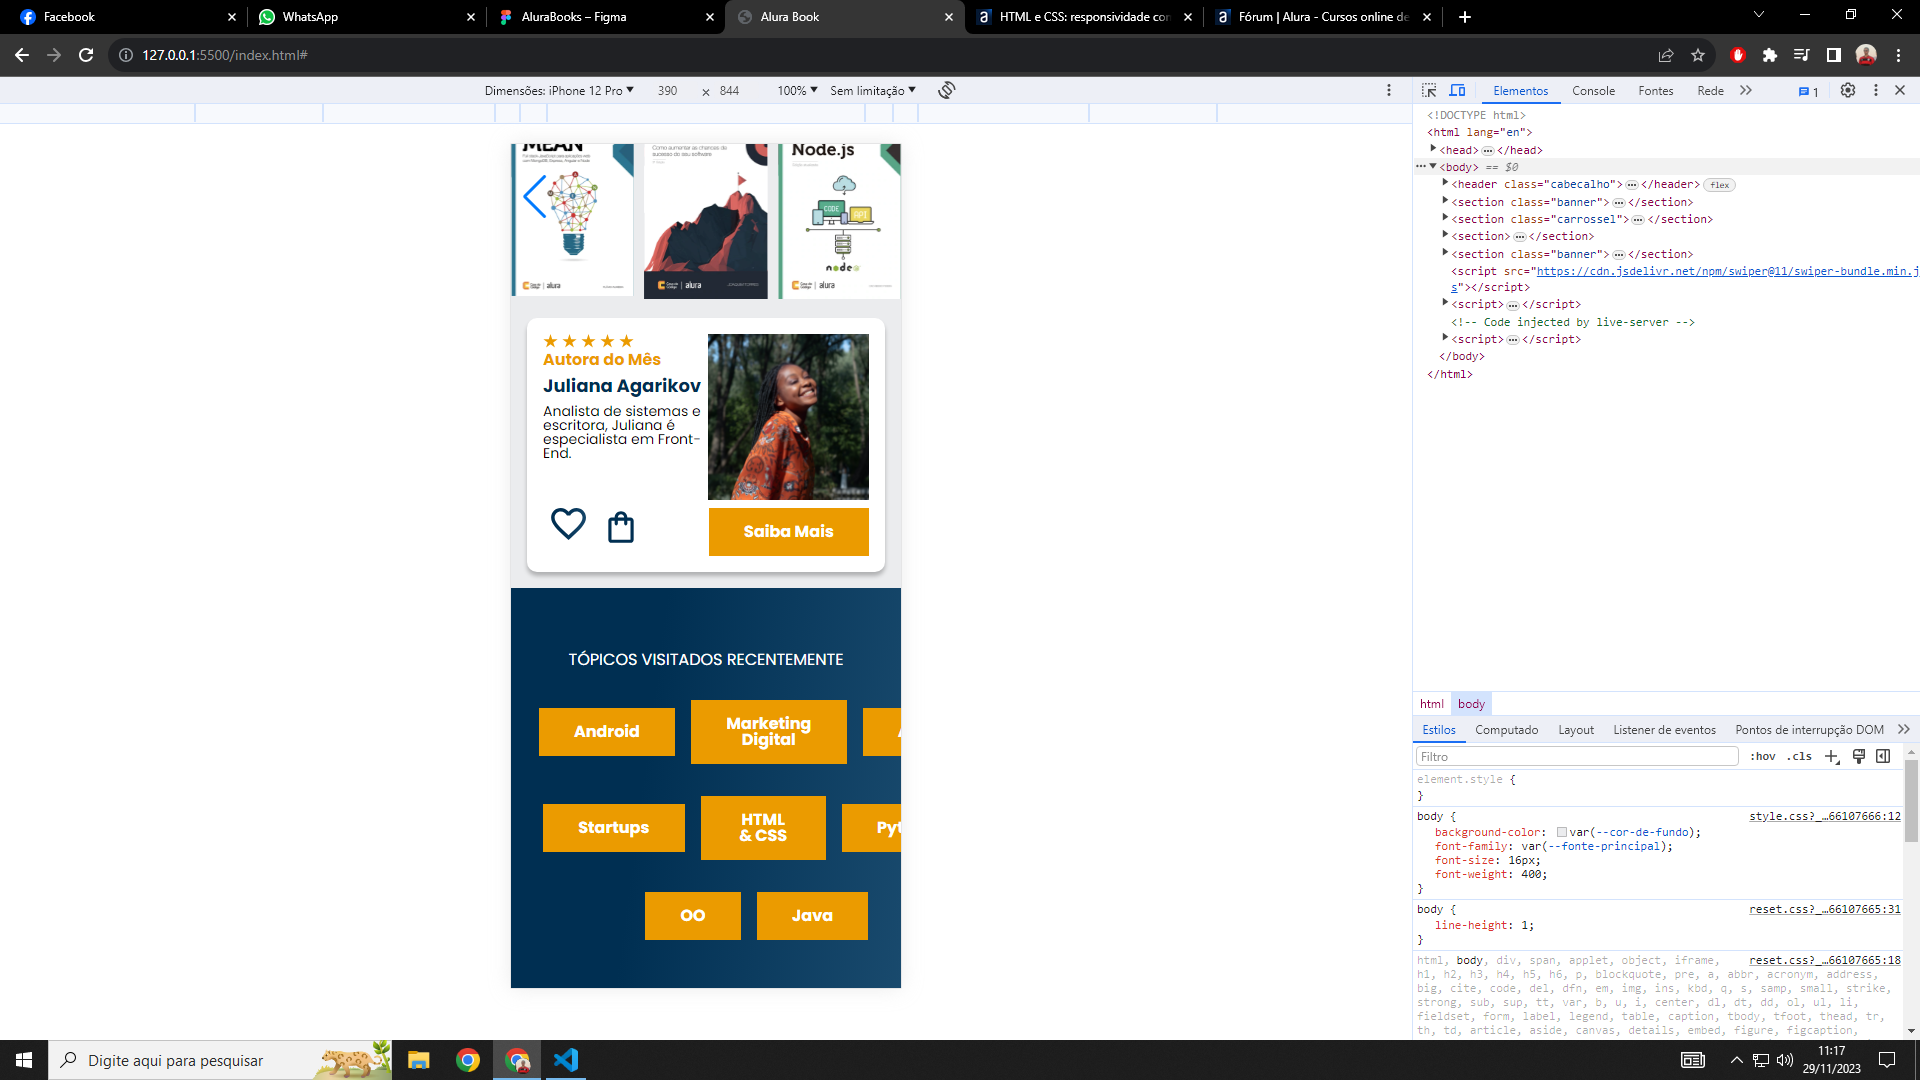Viewport: 1920px width, 1080px height.
Task: Open the Windows notification center icon
Action: (1887, 1060)
